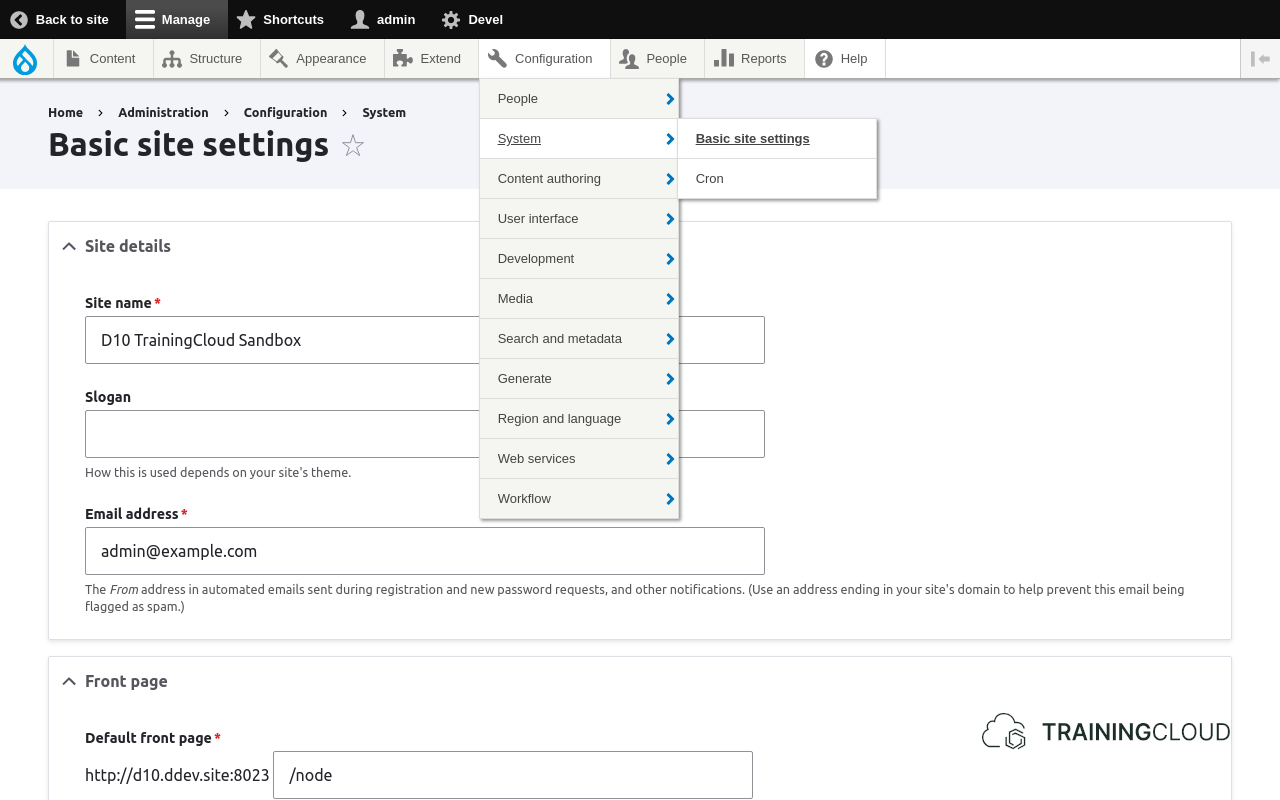Click the toolbar orientation toggle icon
Screen dimensions: 1280x800
tap(1260, 59)
